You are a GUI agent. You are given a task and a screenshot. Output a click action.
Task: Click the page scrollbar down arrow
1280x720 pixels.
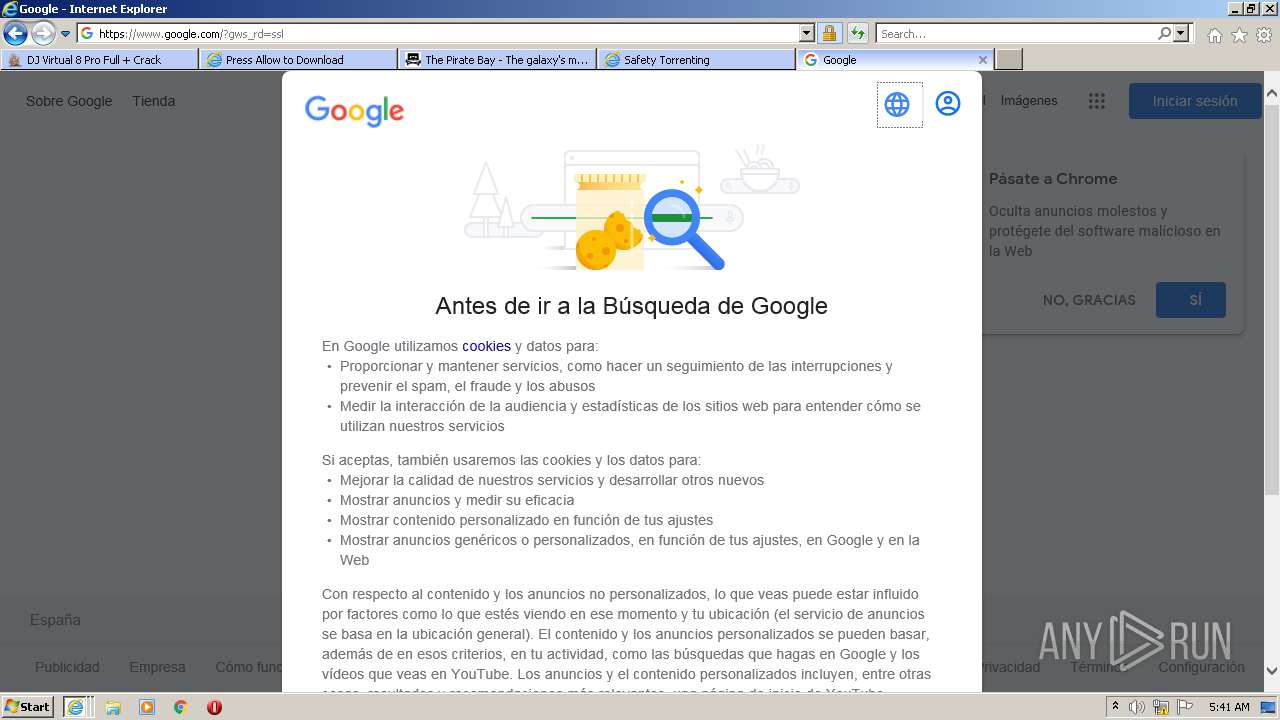coord(1271,671)
